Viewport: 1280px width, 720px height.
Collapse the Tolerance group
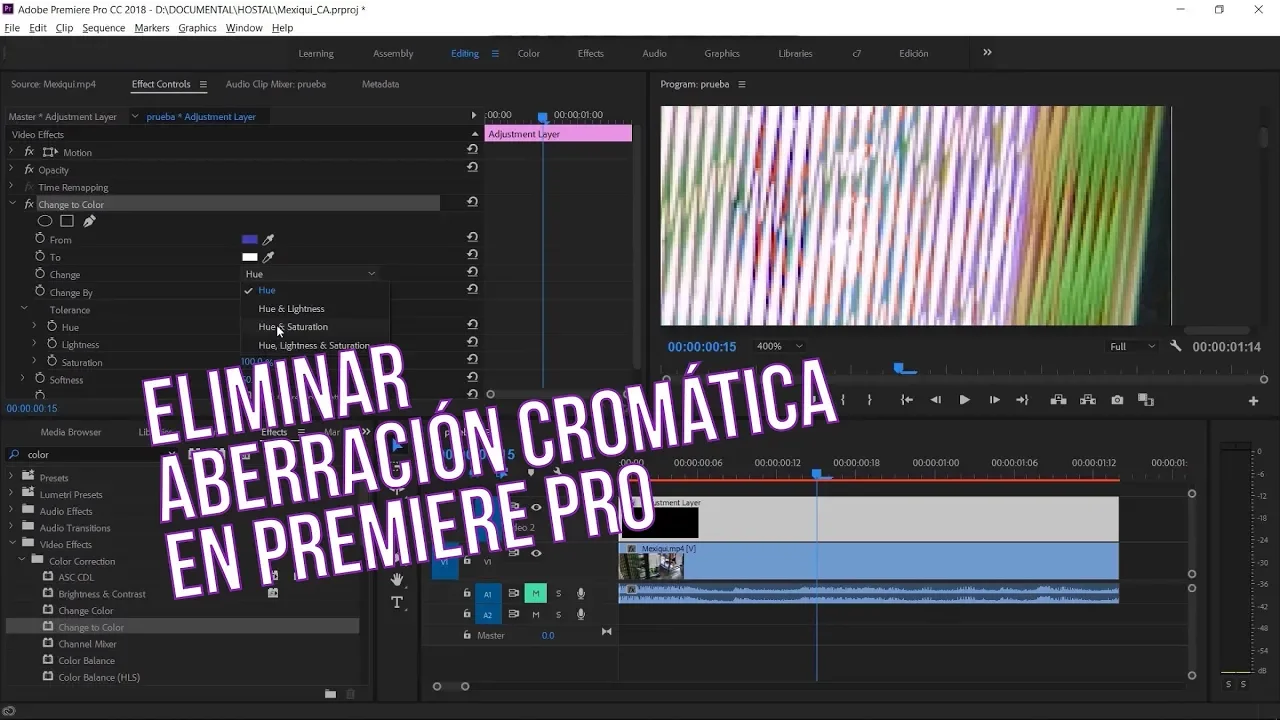pyautogui.click(x=24, y=309)
